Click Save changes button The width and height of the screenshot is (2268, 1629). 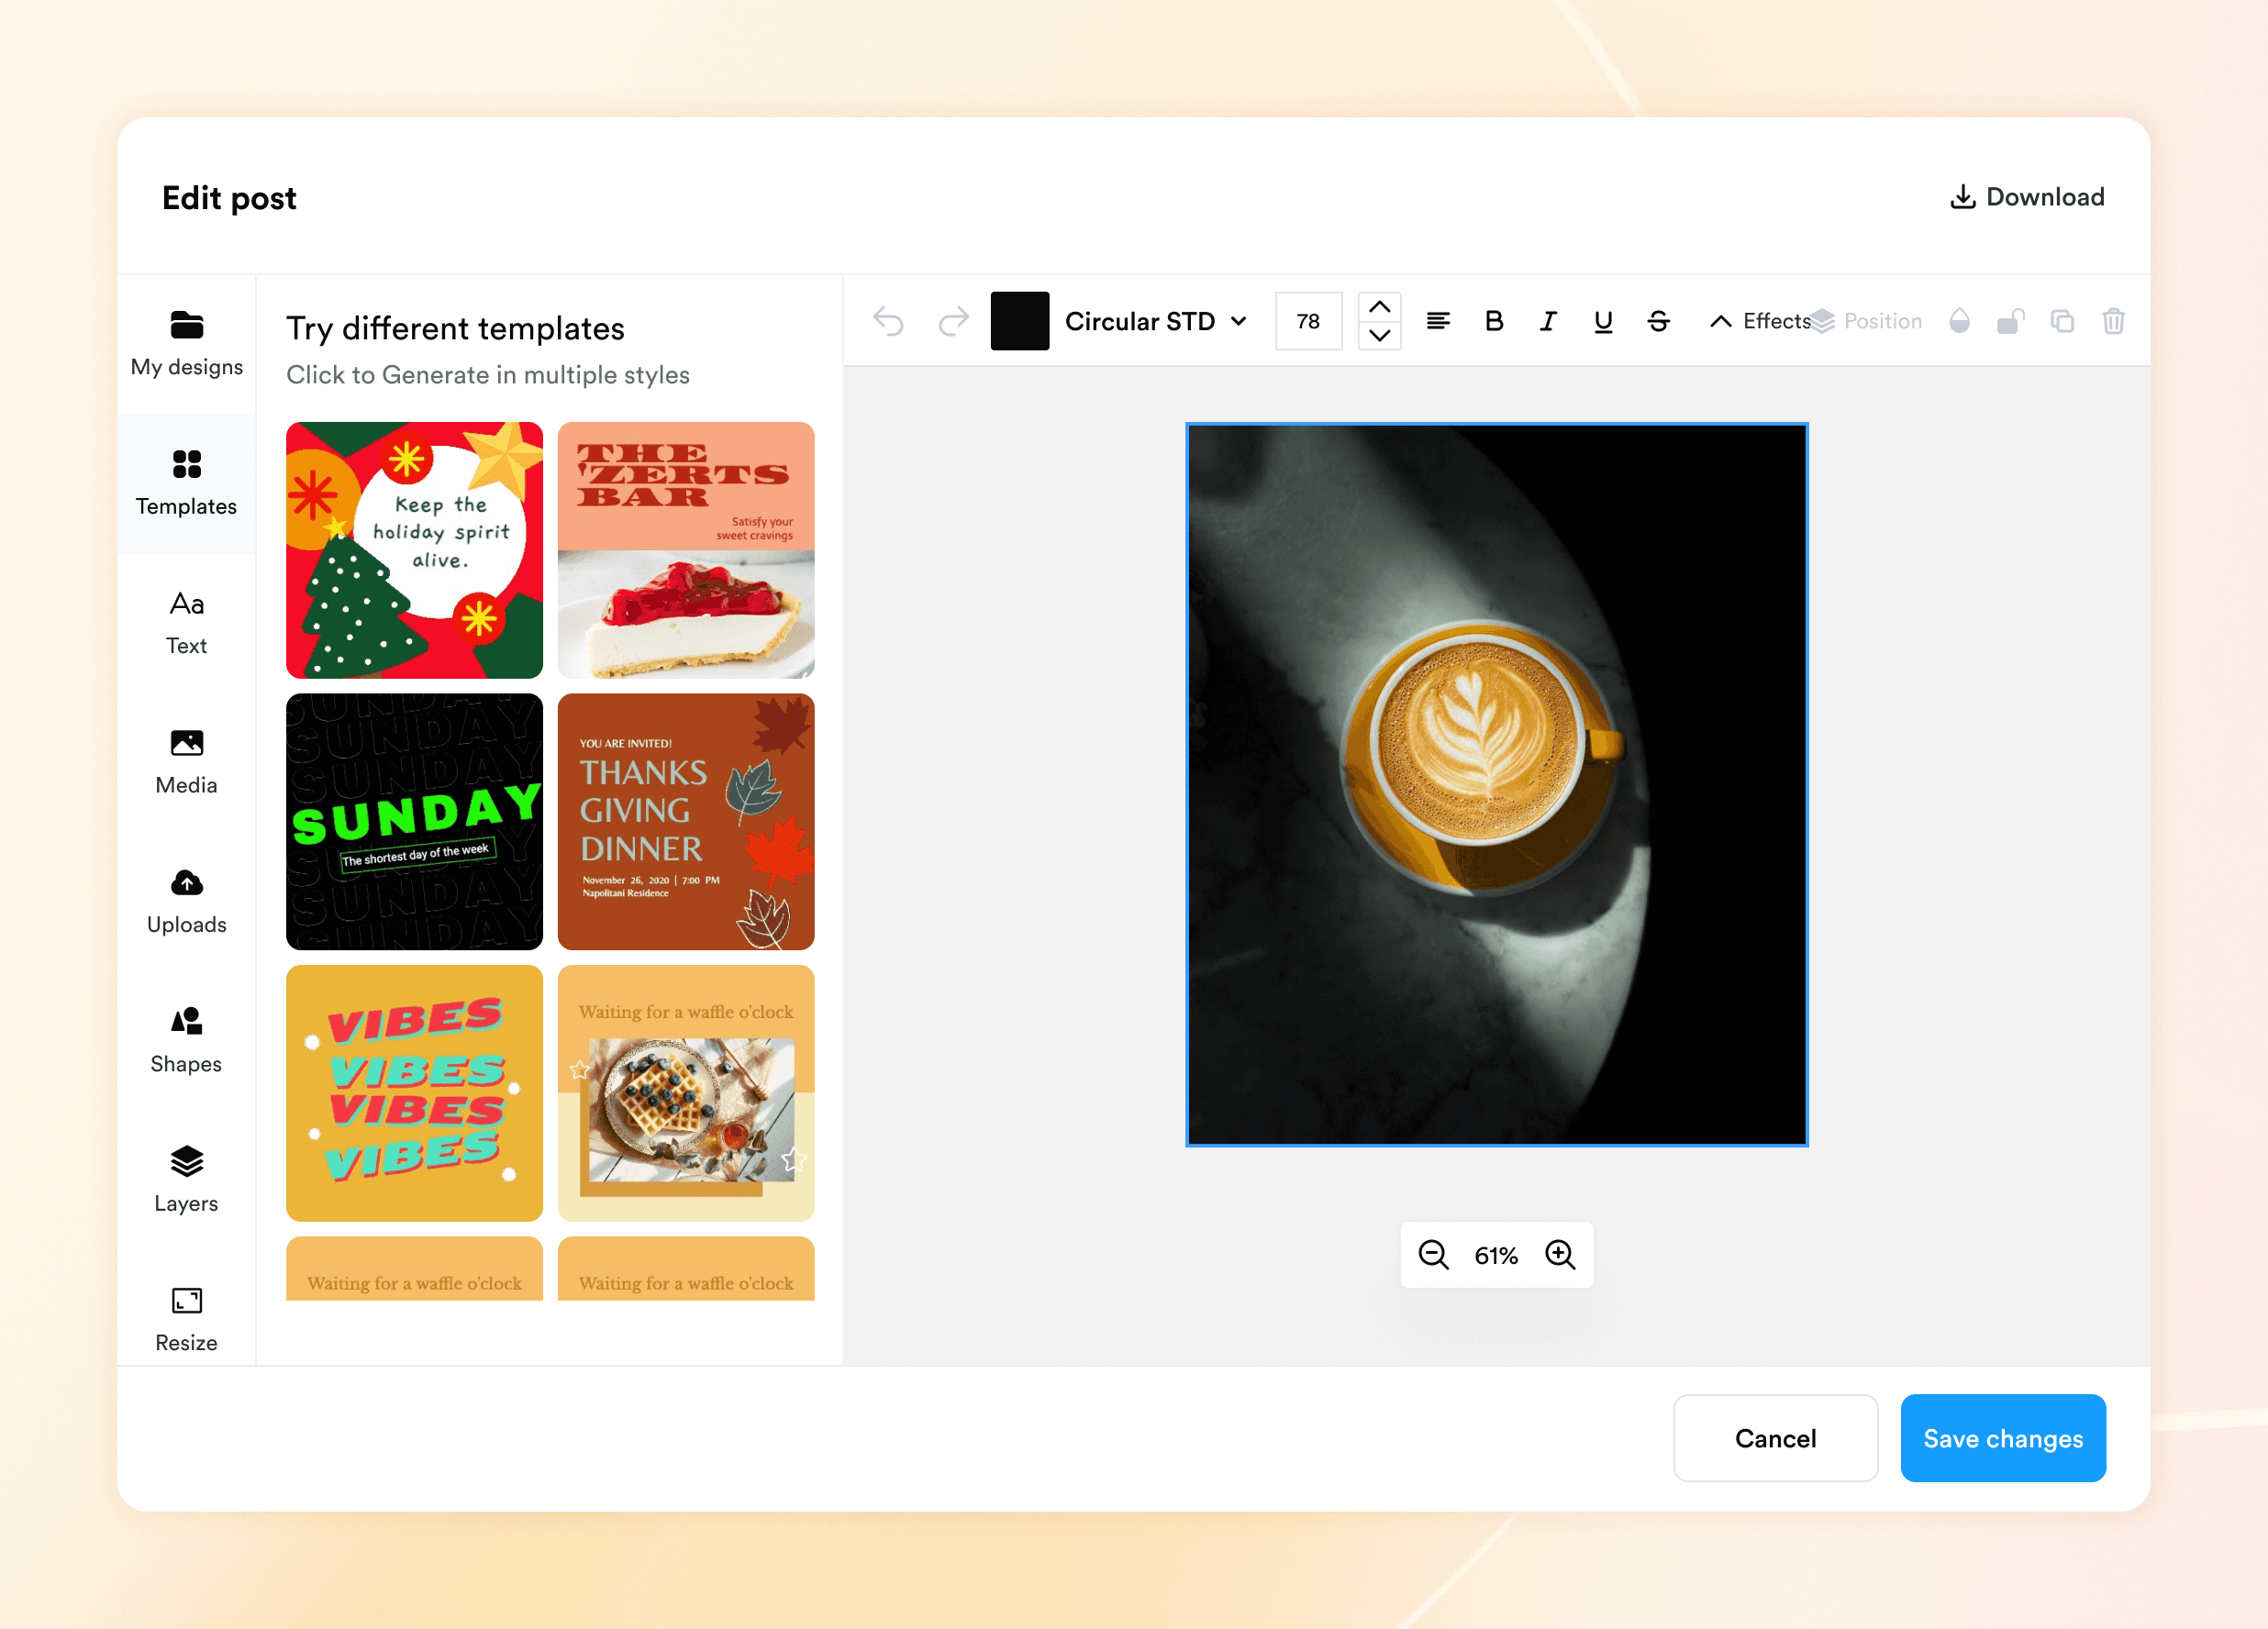coord(2003,1438)
